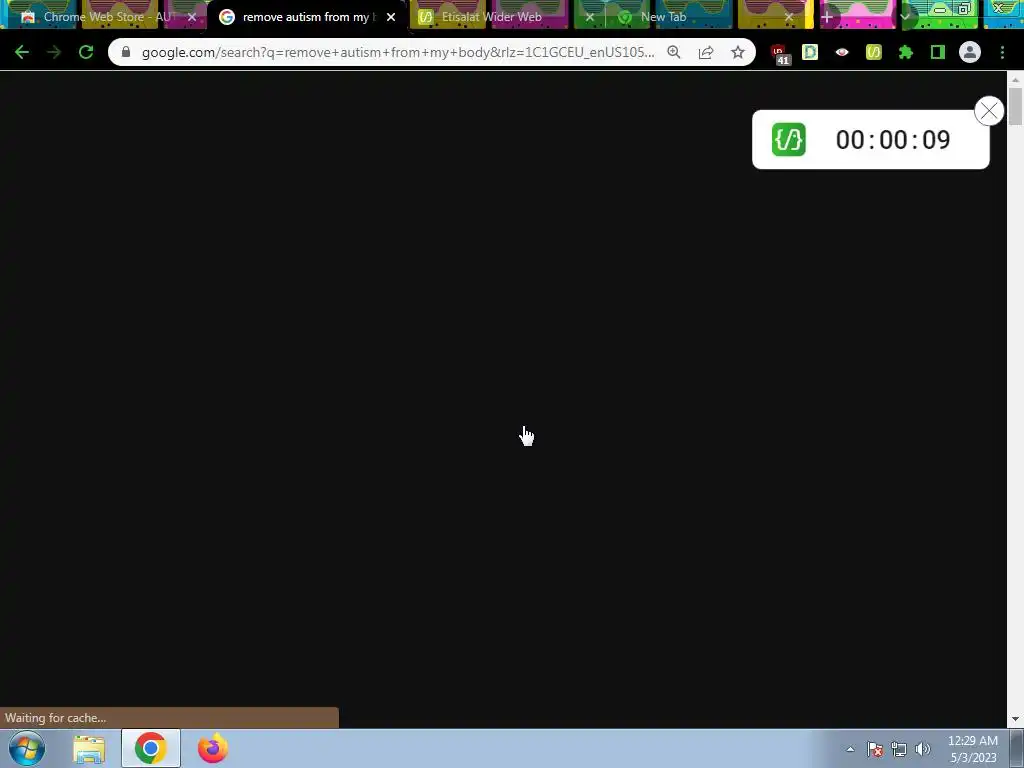The image size is (1024, 768).
Task: Restore down the Chrome window
Action: tap(965, 9)
